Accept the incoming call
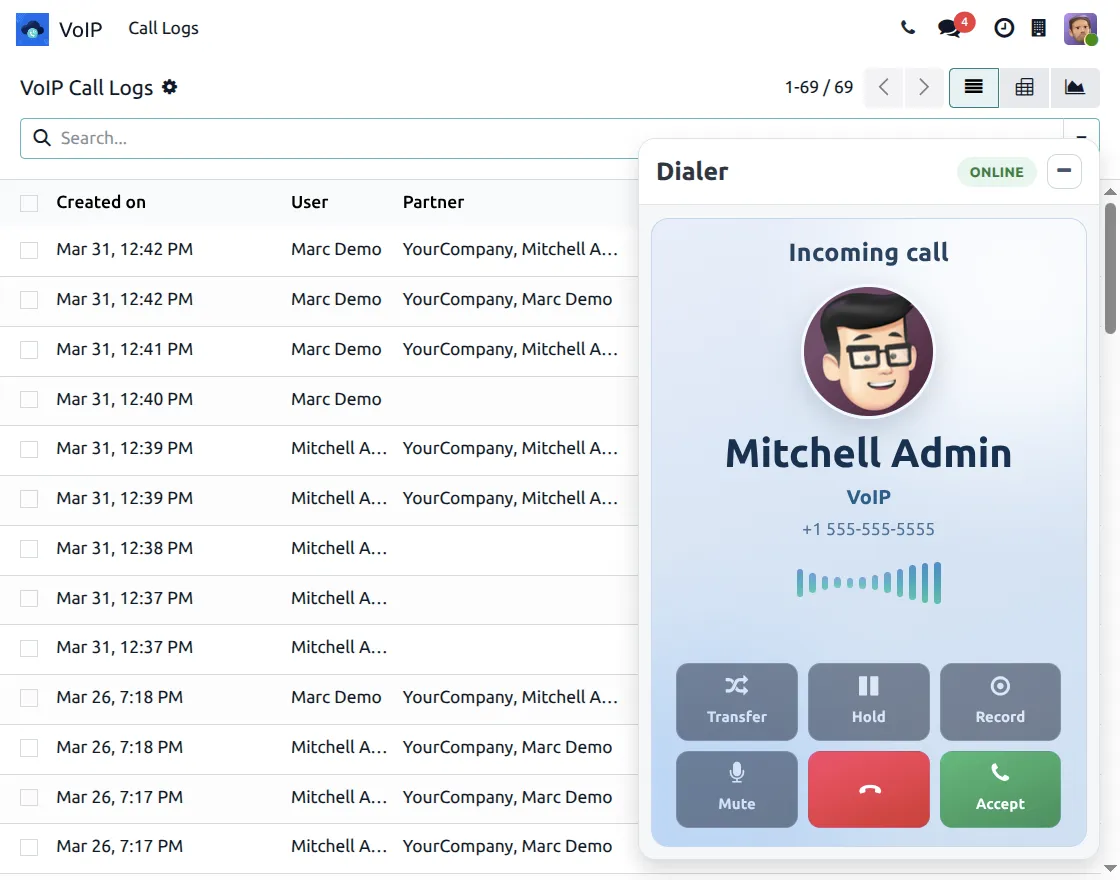This screenshot has width=1120, height=880. point(1000,789)
